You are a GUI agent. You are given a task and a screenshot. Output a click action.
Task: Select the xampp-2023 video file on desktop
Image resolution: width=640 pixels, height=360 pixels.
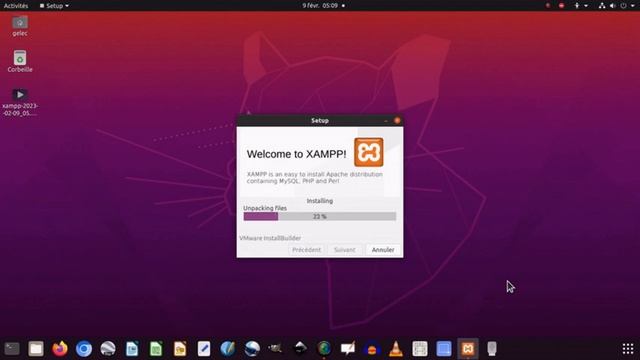20,102
